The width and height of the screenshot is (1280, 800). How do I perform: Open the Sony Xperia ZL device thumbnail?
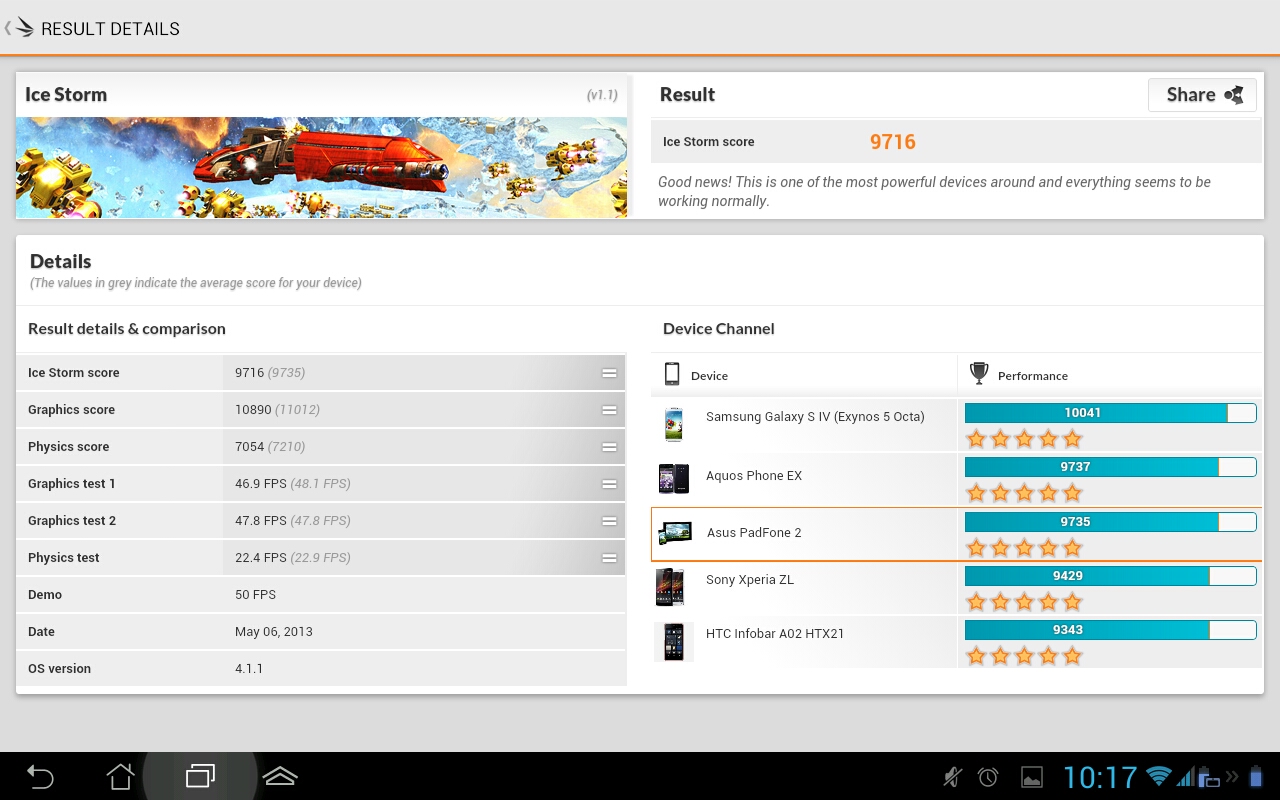pyautogui.click(x=670, y=587)
